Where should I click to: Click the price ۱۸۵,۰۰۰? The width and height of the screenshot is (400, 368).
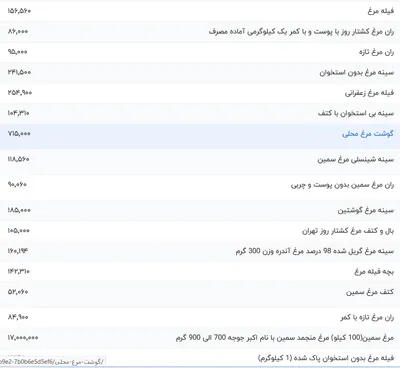coord(19,210)
